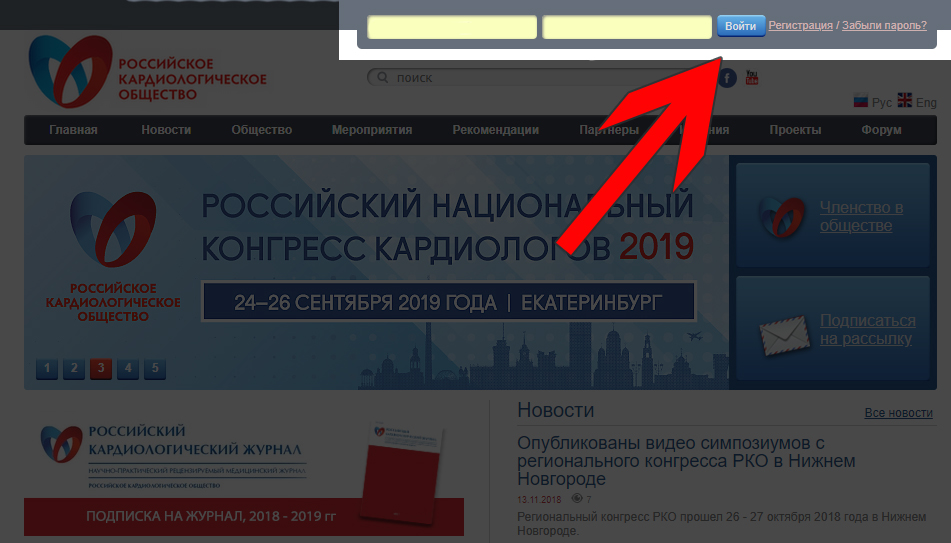
Task: Open the YouTube icon link
Action: (x=751, y=78)
